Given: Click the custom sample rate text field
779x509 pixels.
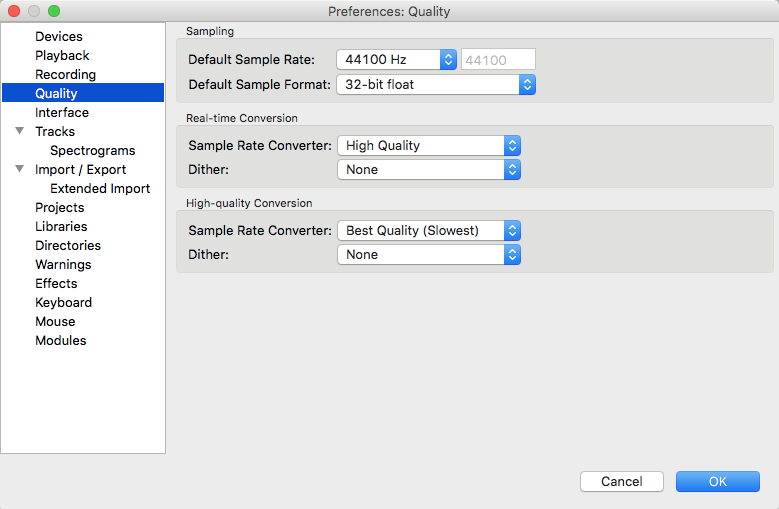Looking at the screenshot, I should [x=498, y=60].
